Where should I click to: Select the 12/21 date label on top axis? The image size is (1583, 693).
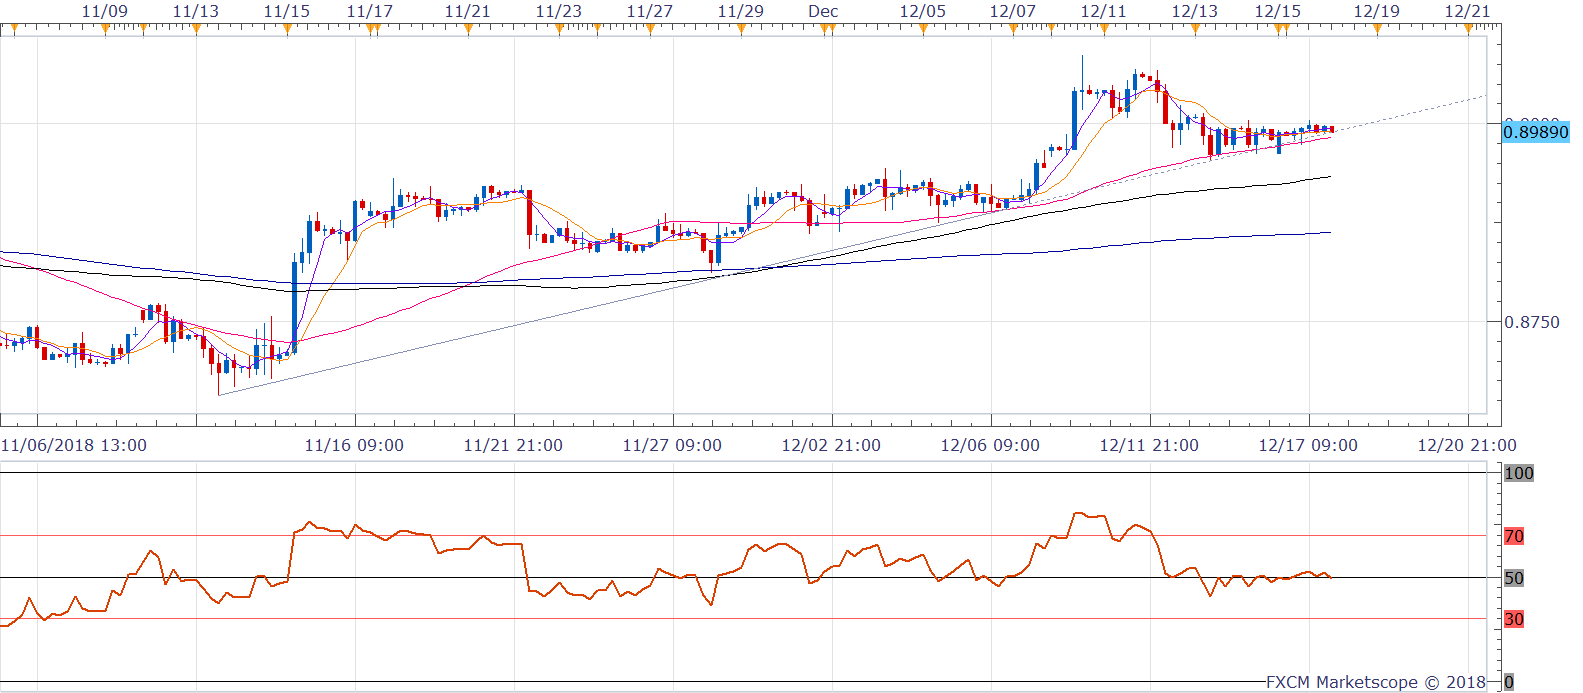click(1467, 11)
